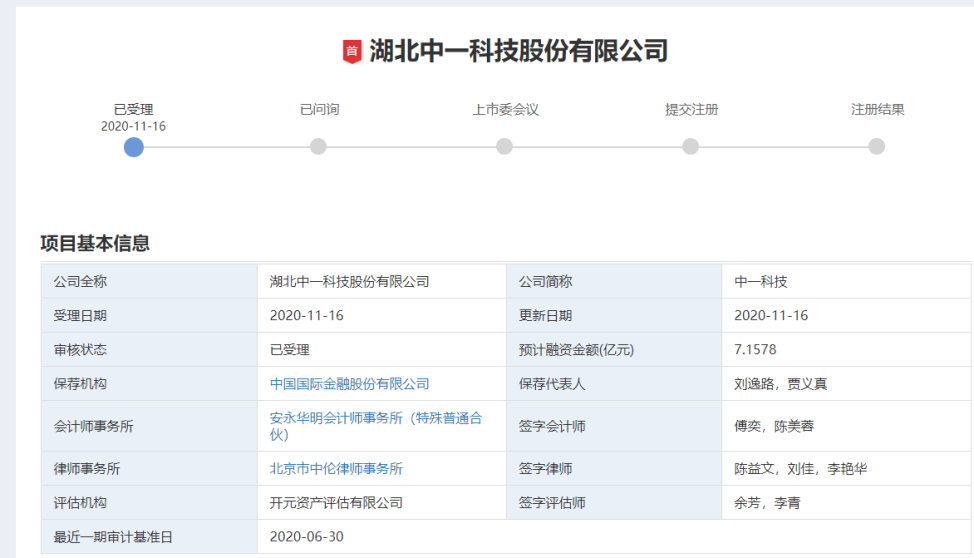
Task: Open the 安永华明会计师事务所 accounting firm link
Action: click(376, 426)
